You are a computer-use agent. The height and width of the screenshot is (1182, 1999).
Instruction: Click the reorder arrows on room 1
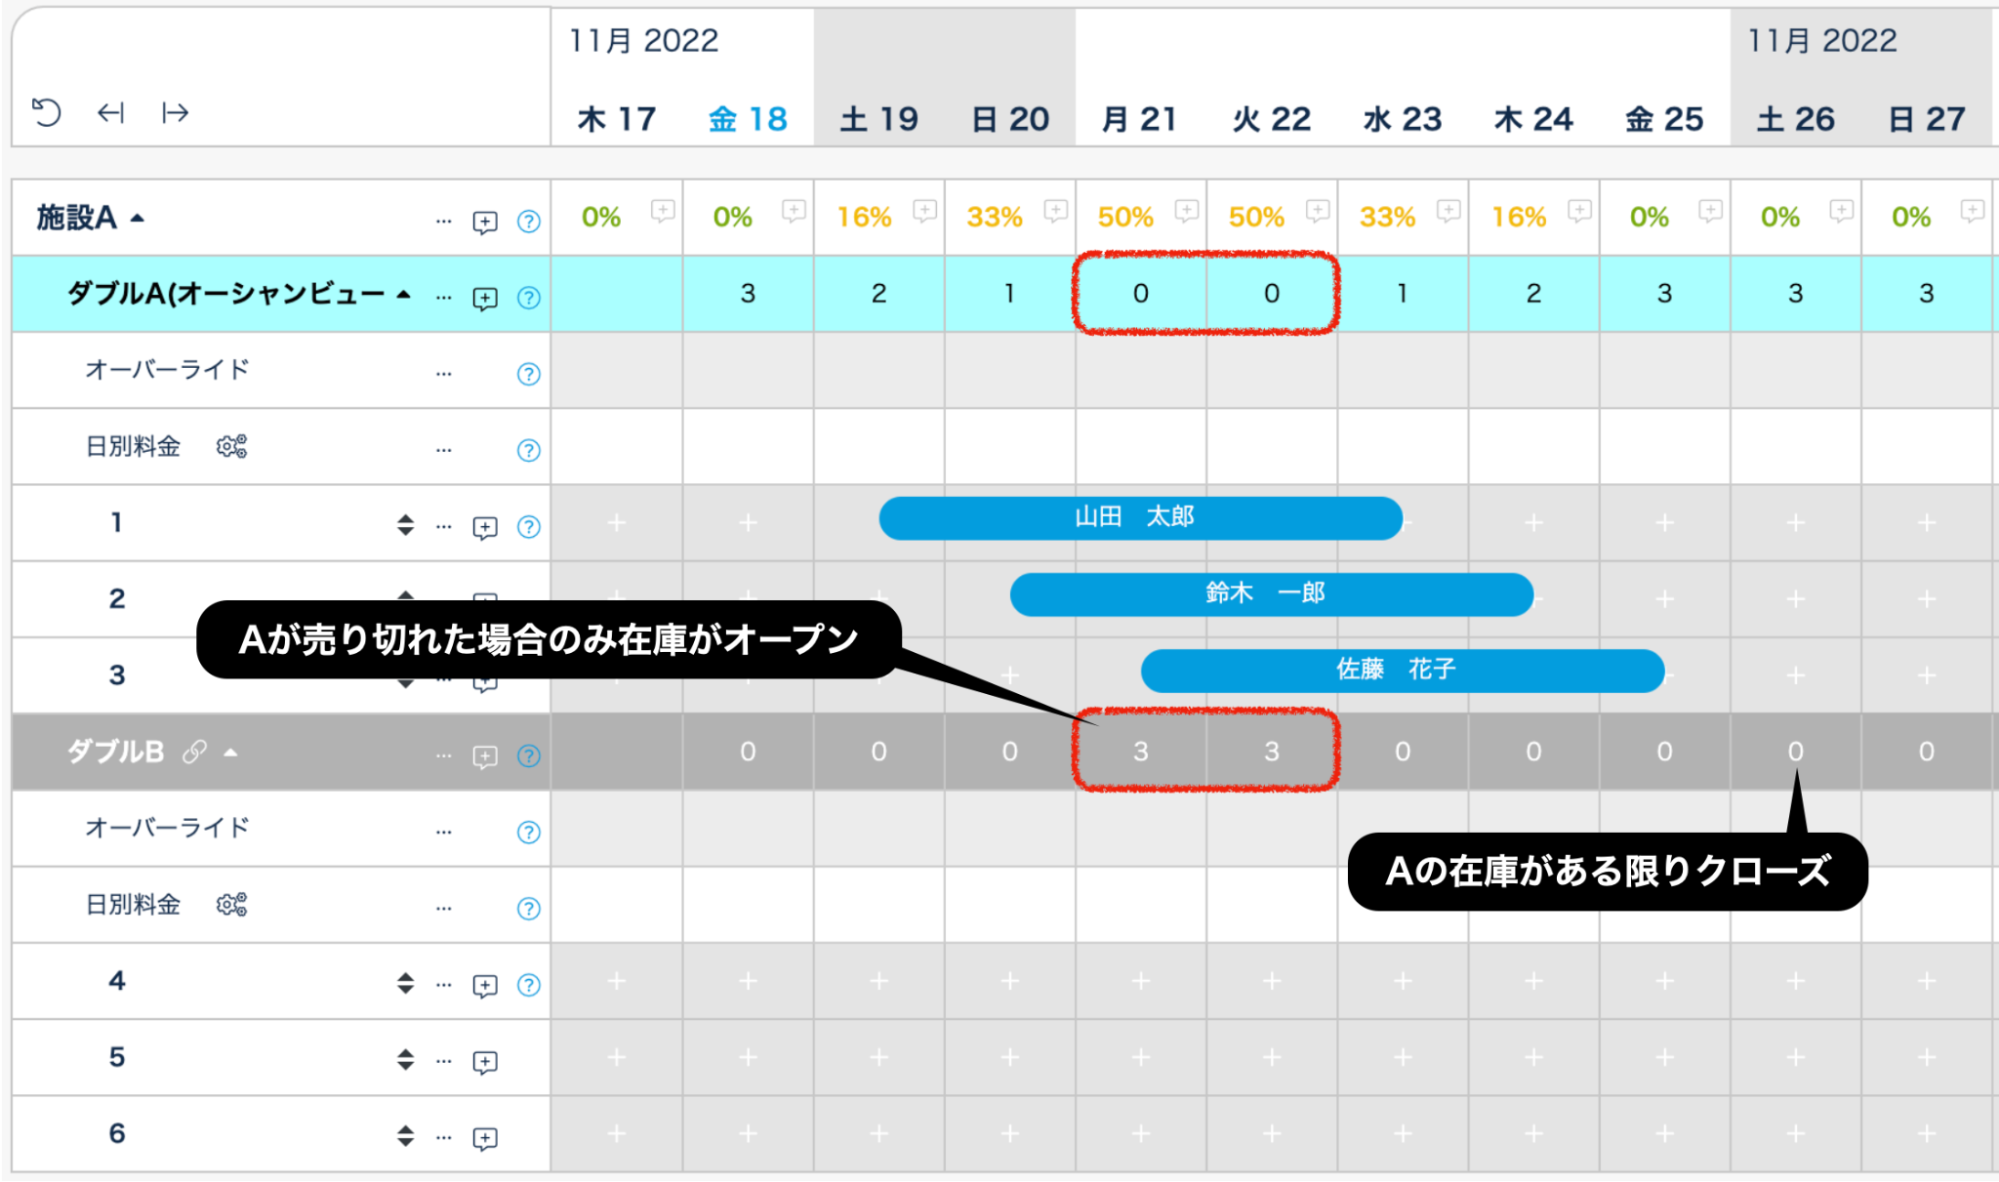[x=405, y=524]
